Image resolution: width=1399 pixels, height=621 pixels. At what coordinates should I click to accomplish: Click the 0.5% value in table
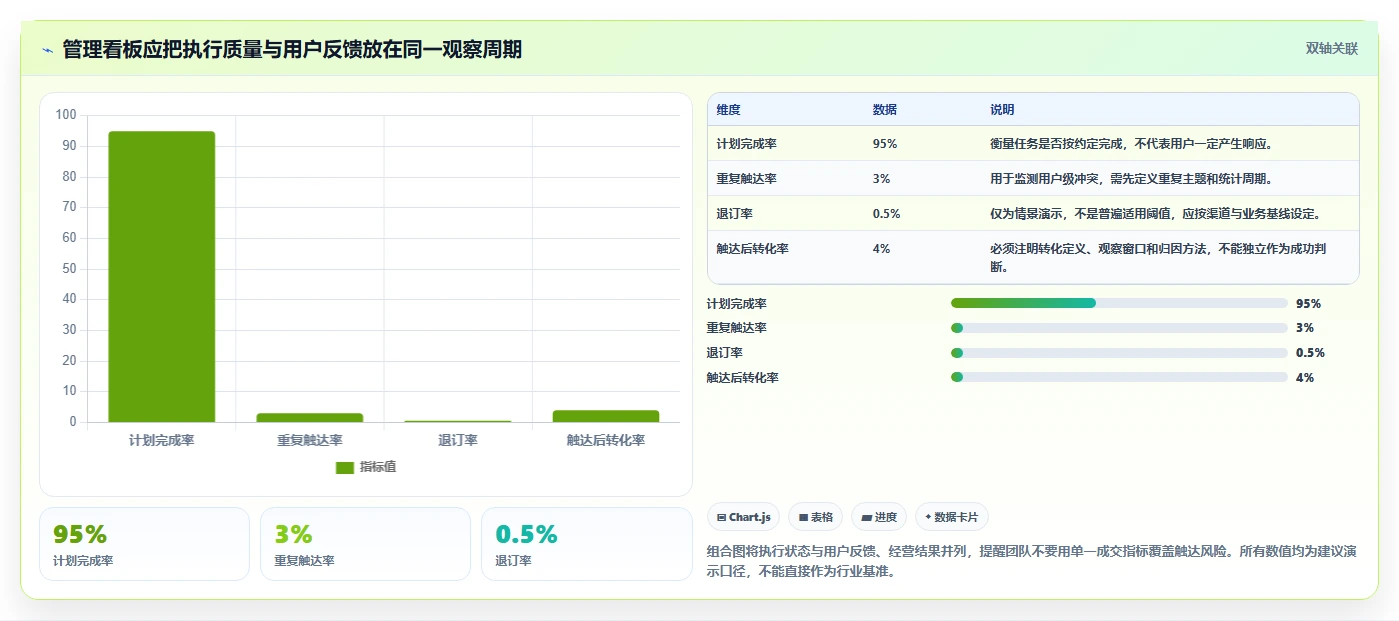pos(886,214)
